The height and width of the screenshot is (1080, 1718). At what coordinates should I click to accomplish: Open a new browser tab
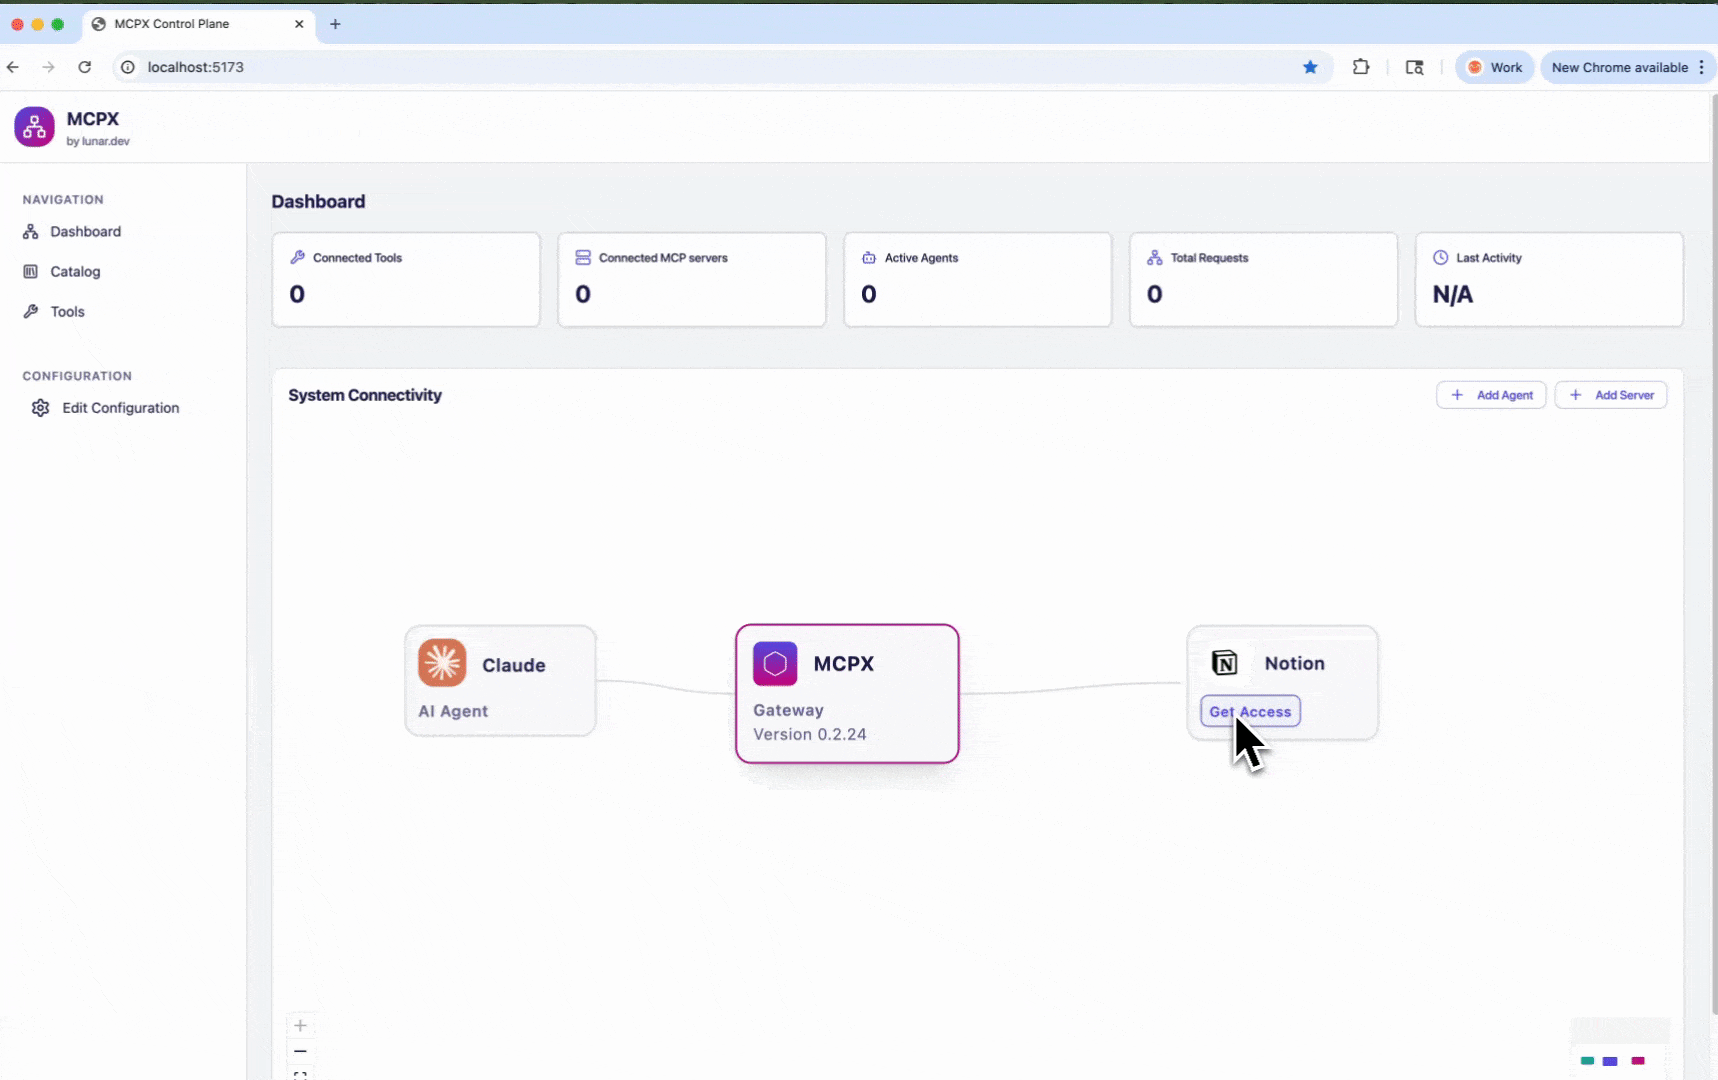(335, 24)
